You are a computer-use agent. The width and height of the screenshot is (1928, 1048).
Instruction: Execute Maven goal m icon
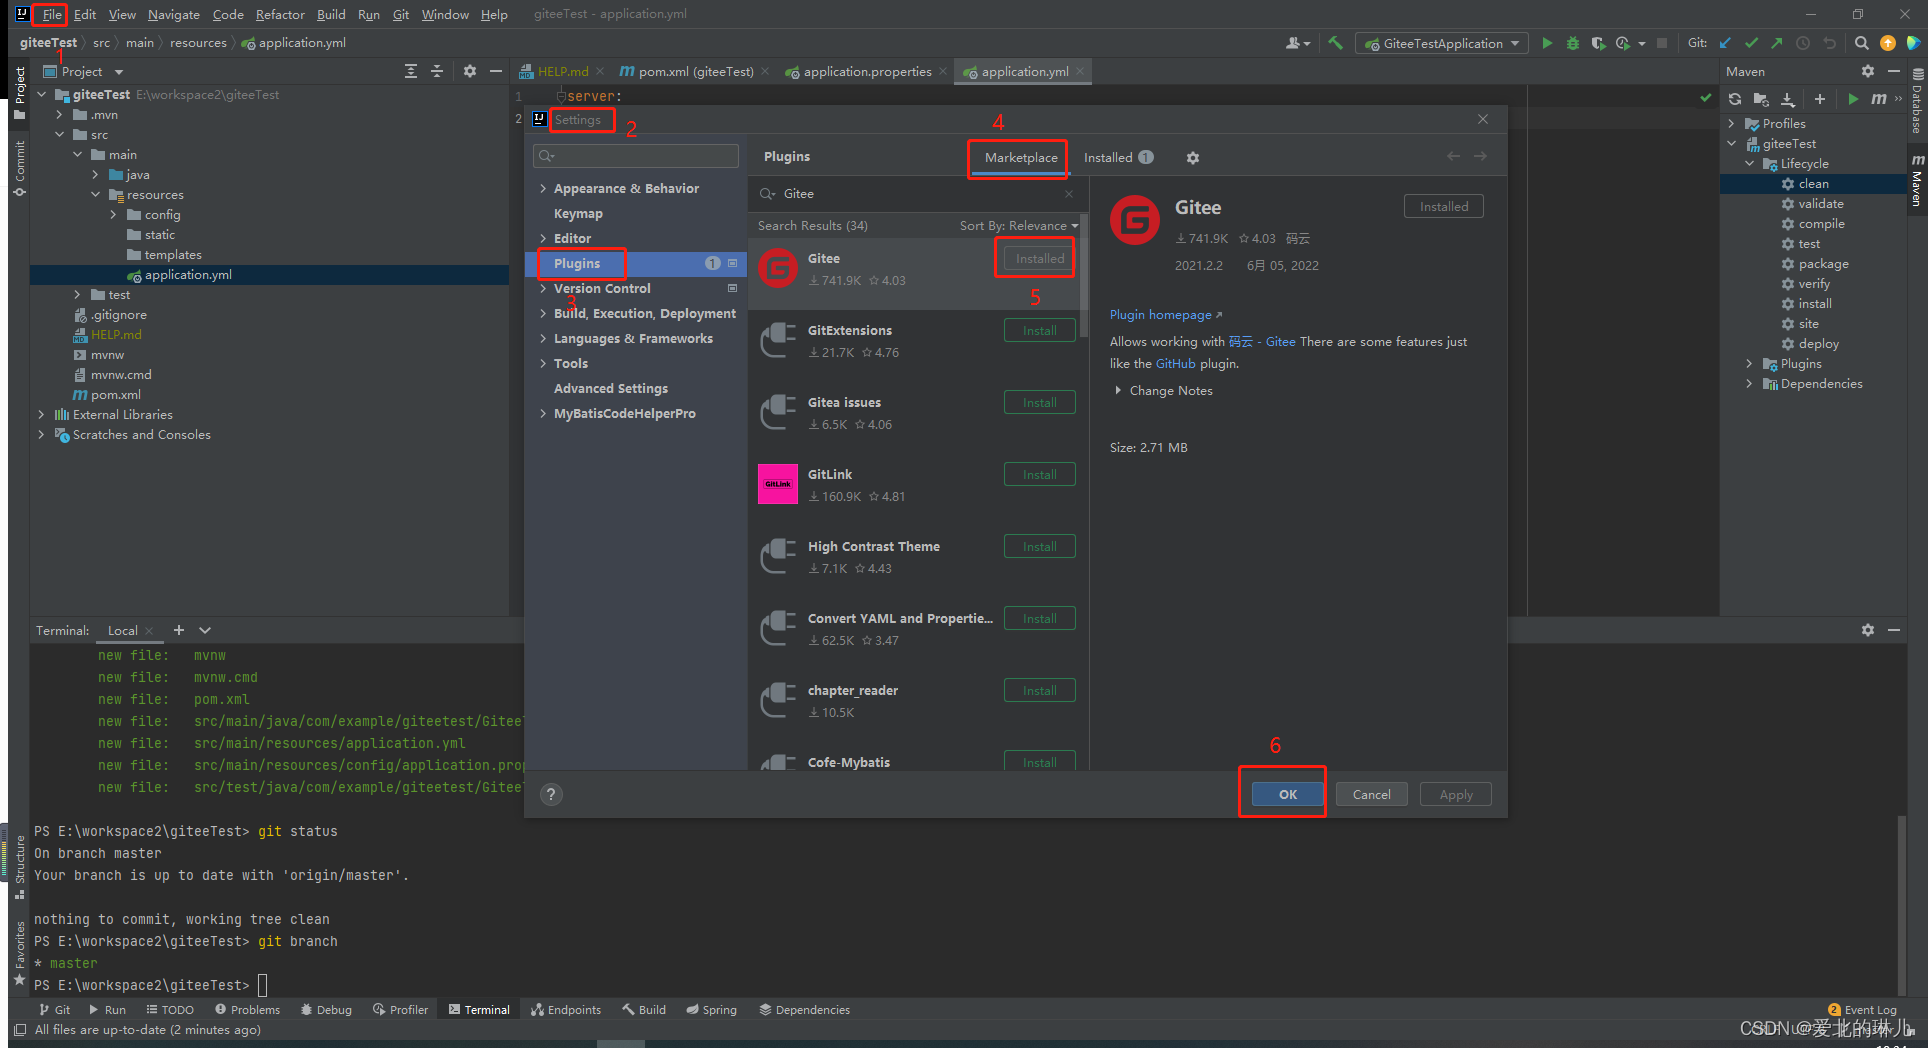[1879, 99]
